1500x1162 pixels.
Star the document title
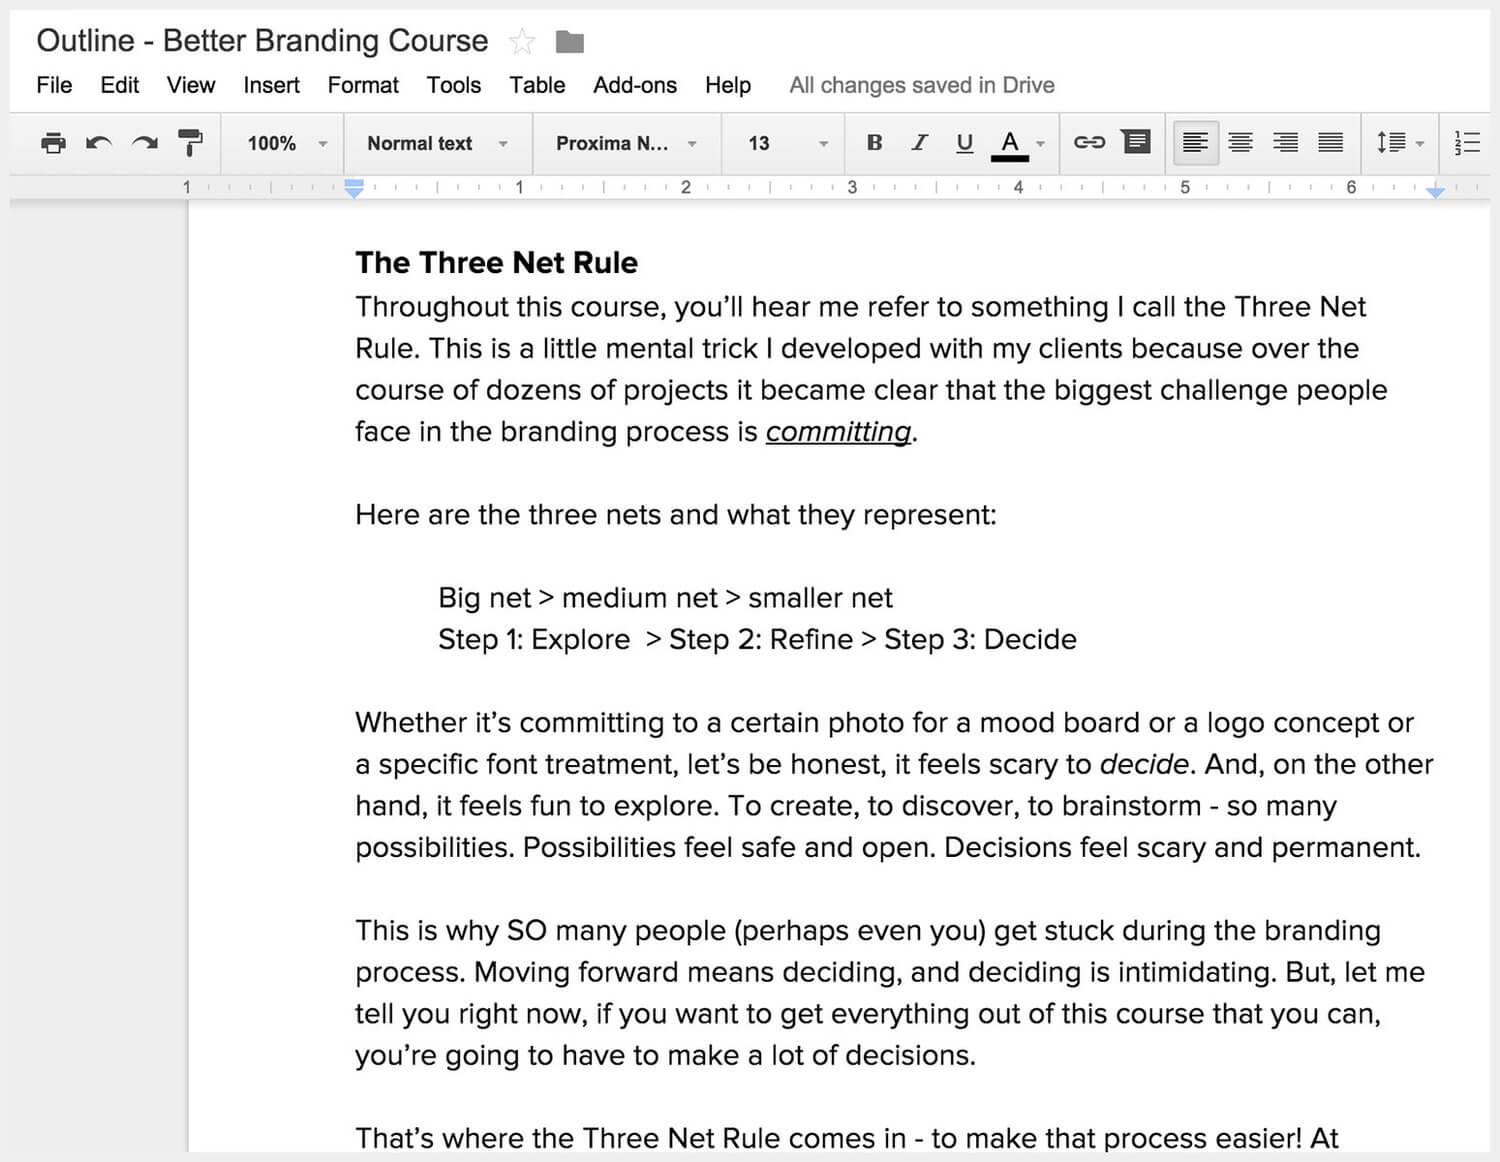522,42
